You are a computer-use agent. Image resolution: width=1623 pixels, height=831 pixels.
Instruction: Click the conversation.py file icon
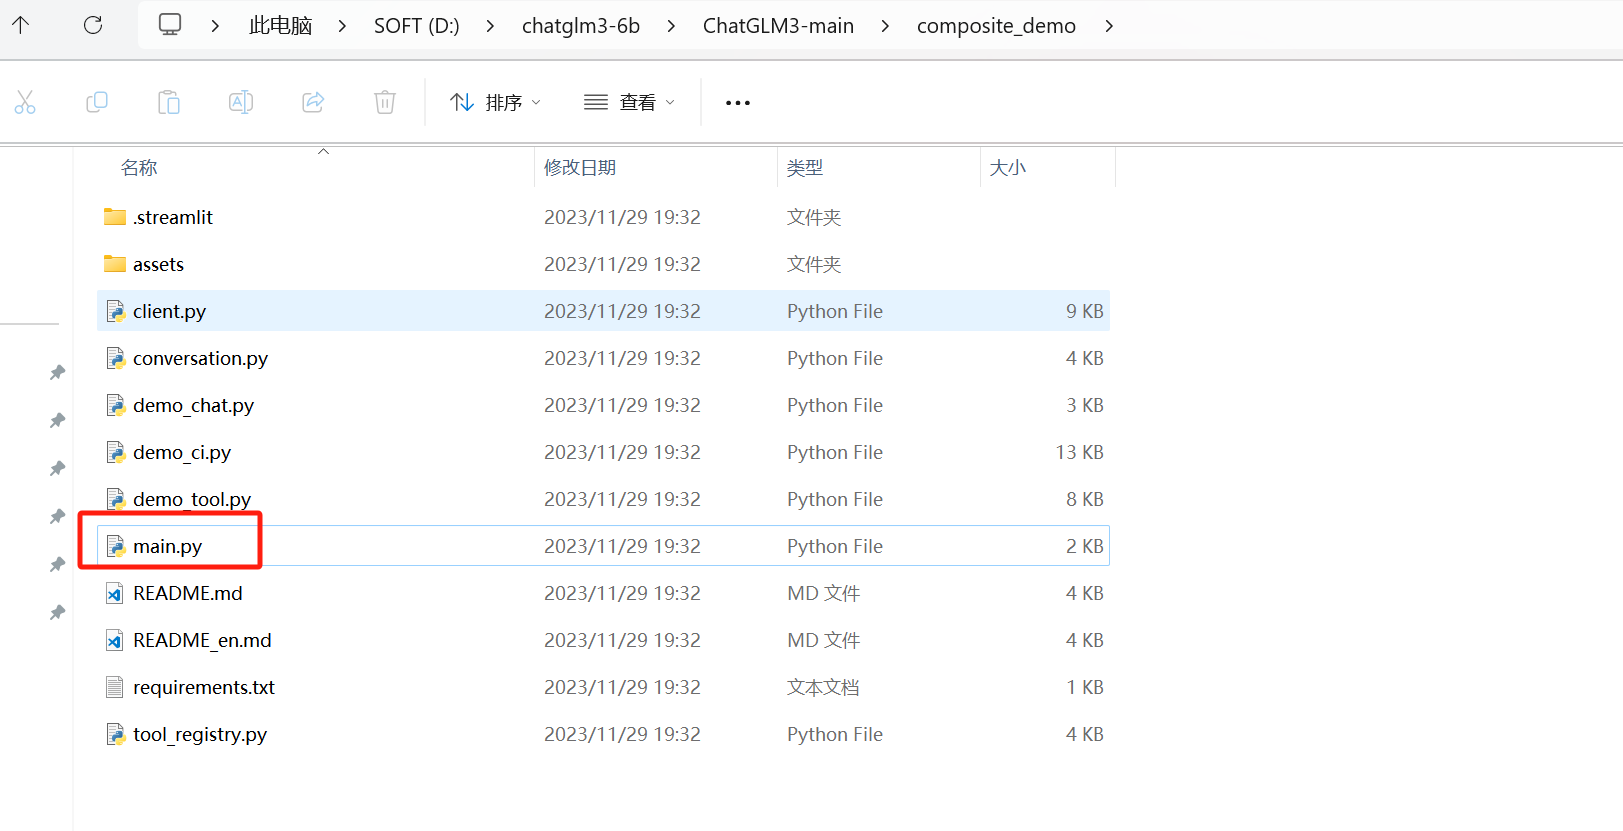point(116,358)
